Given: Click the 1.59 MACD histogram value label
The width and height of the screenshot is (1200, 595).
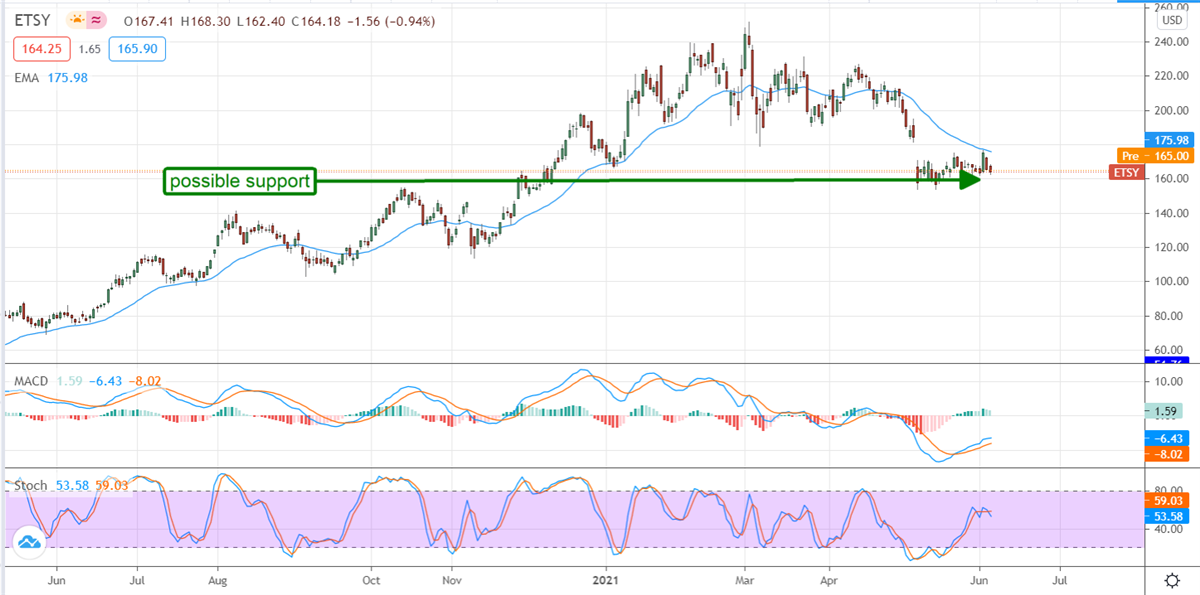Looking at the screenshot, I should [x=1164, y=410].
